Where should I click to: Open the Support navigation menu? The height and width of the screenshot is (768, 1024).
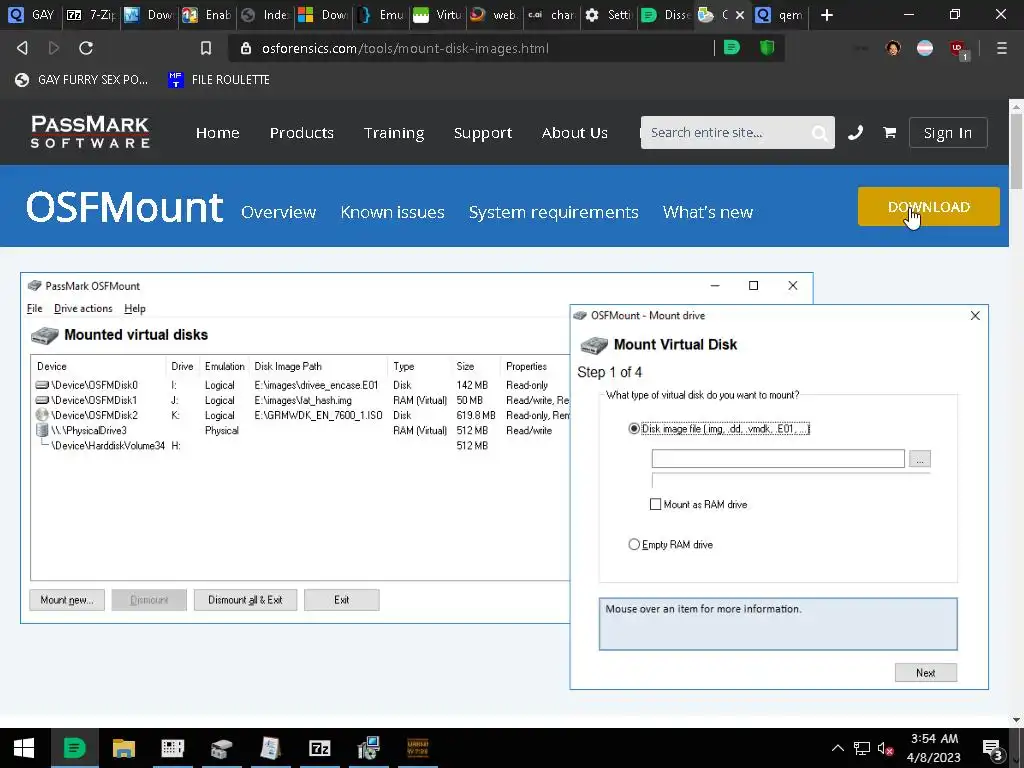click(x=483, y=133)
